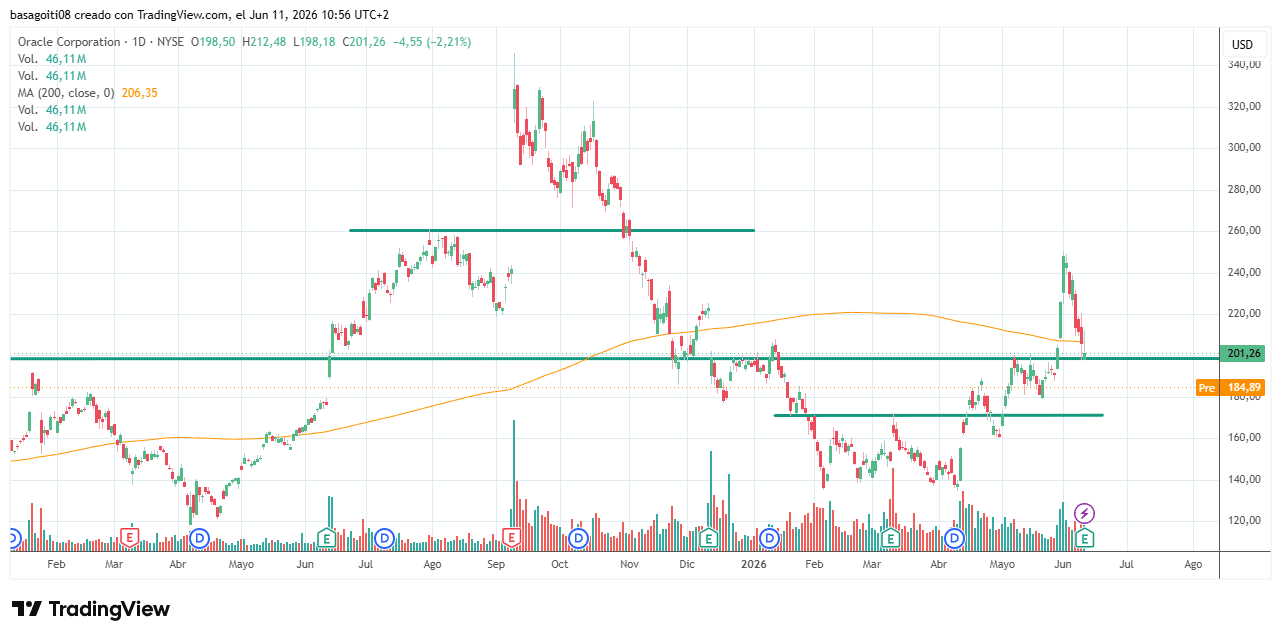Click the dividend D marker near Abr 2026
This screenshot has height=639, width=1281.
(x=955, y=538)
